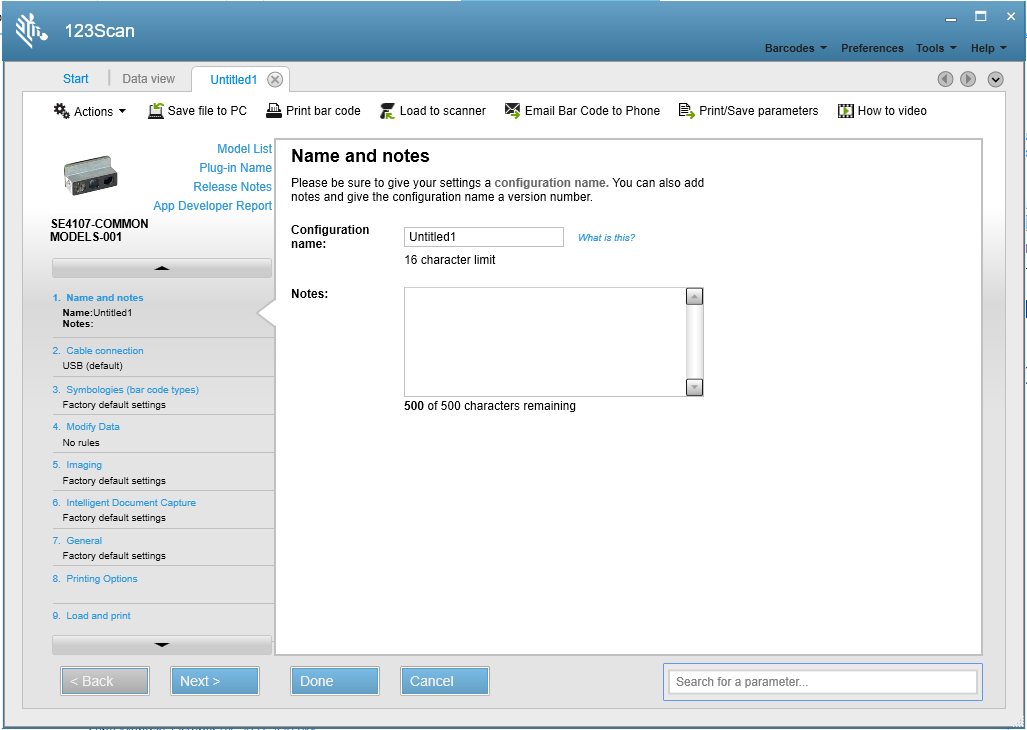The width and height of the screenshot is (1027, 730).
Task: Open the Tools menu
Action: 936,48
